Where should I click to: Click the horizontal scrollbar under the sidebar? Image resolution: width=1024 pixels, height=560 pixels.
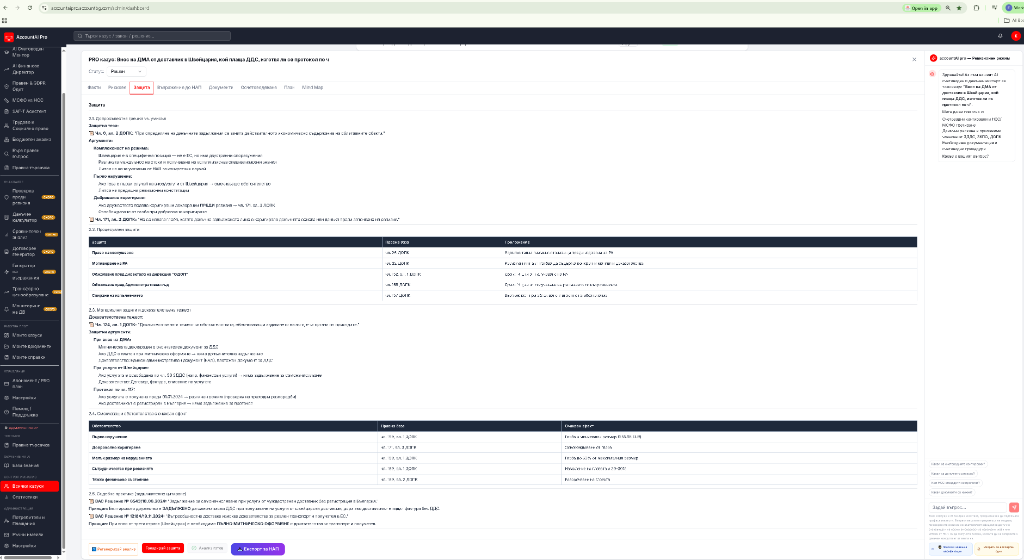click(27, 557)
